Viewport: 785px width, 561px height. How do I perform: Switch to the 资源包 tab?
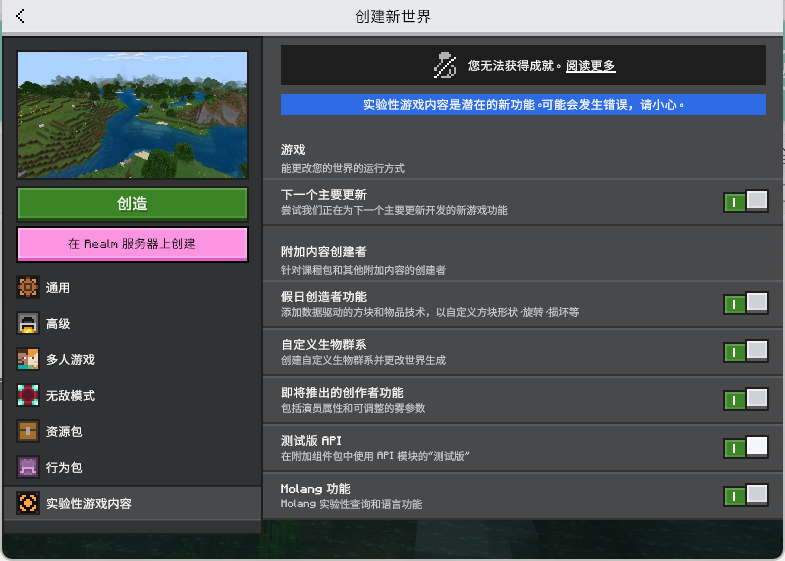pyautogui.click(x=132, y=431)
